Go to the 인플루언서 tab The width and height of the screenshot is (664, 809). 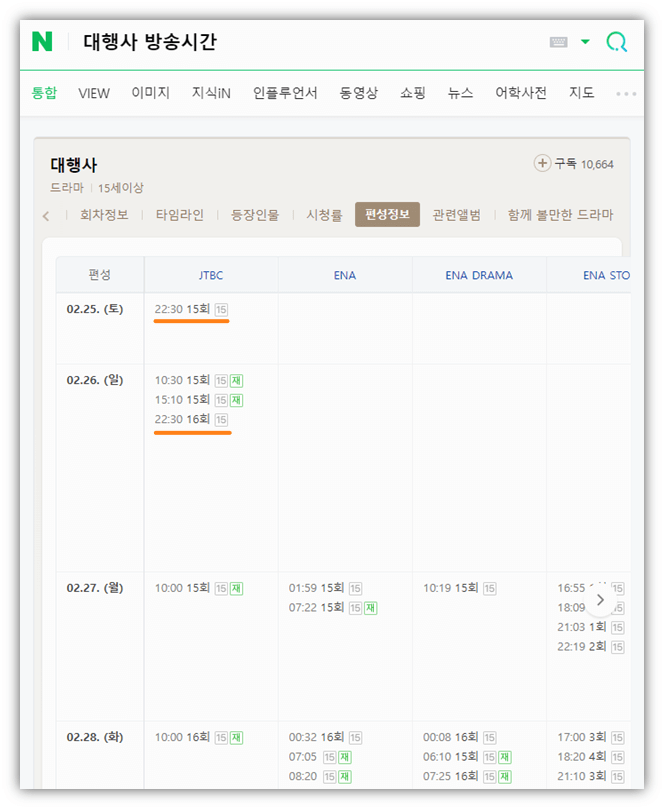(x=285, y=93)
